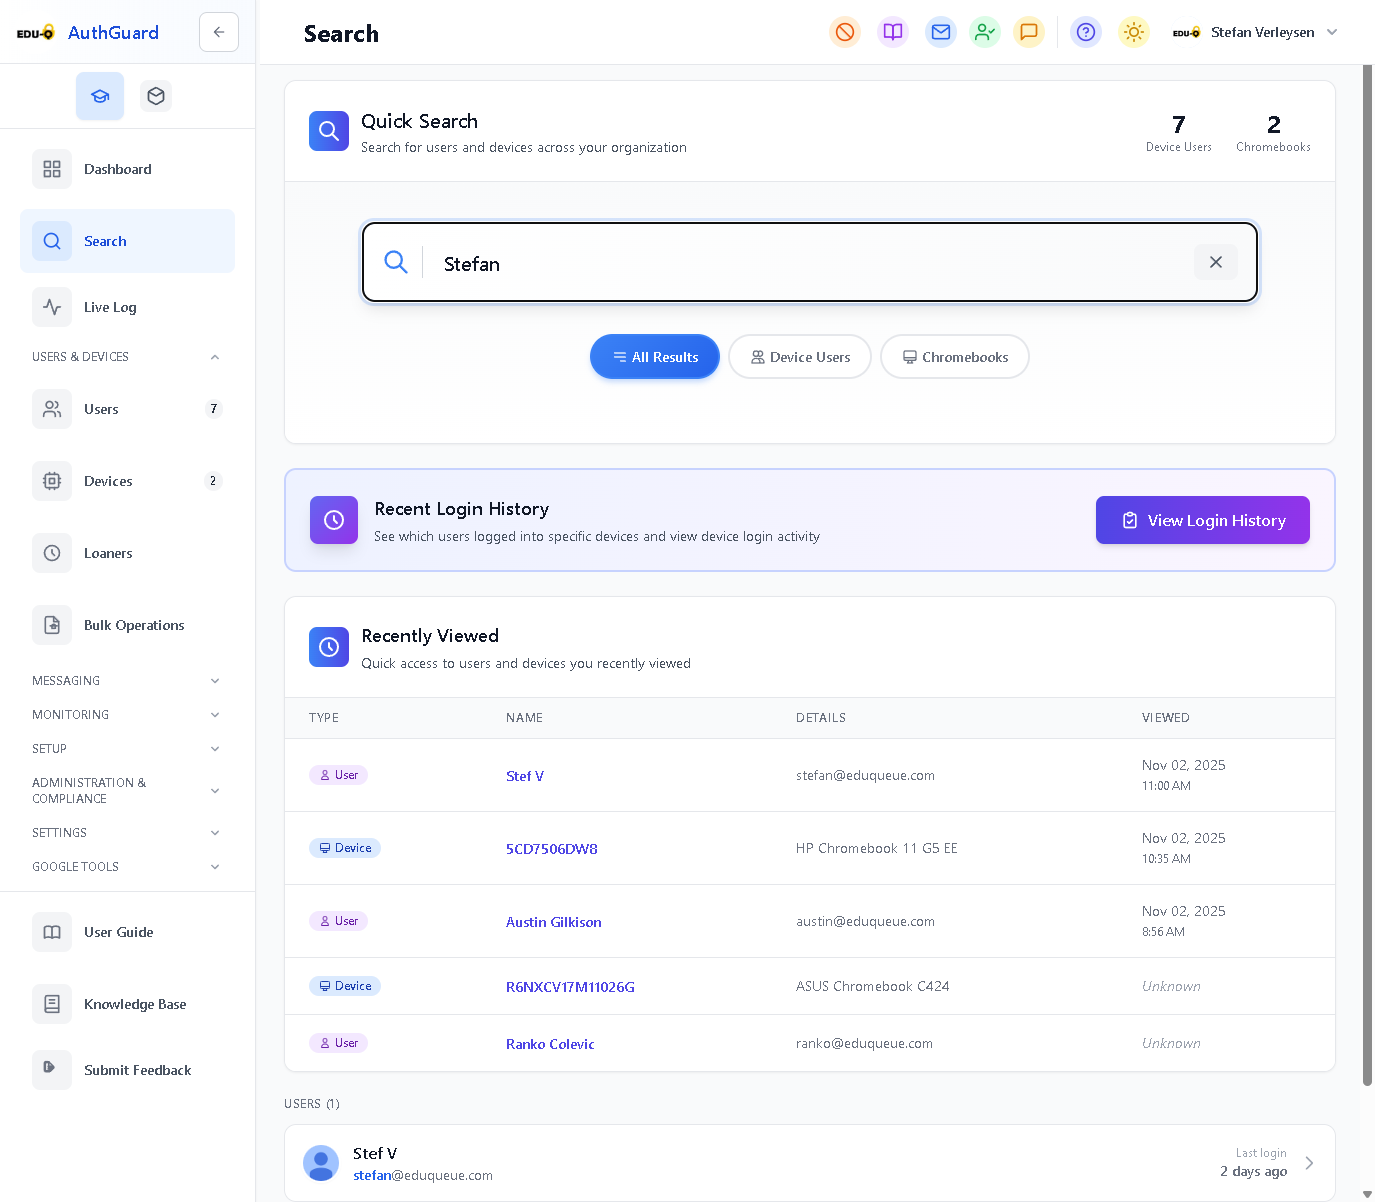Click the green user-check icon

click(985, 32)
